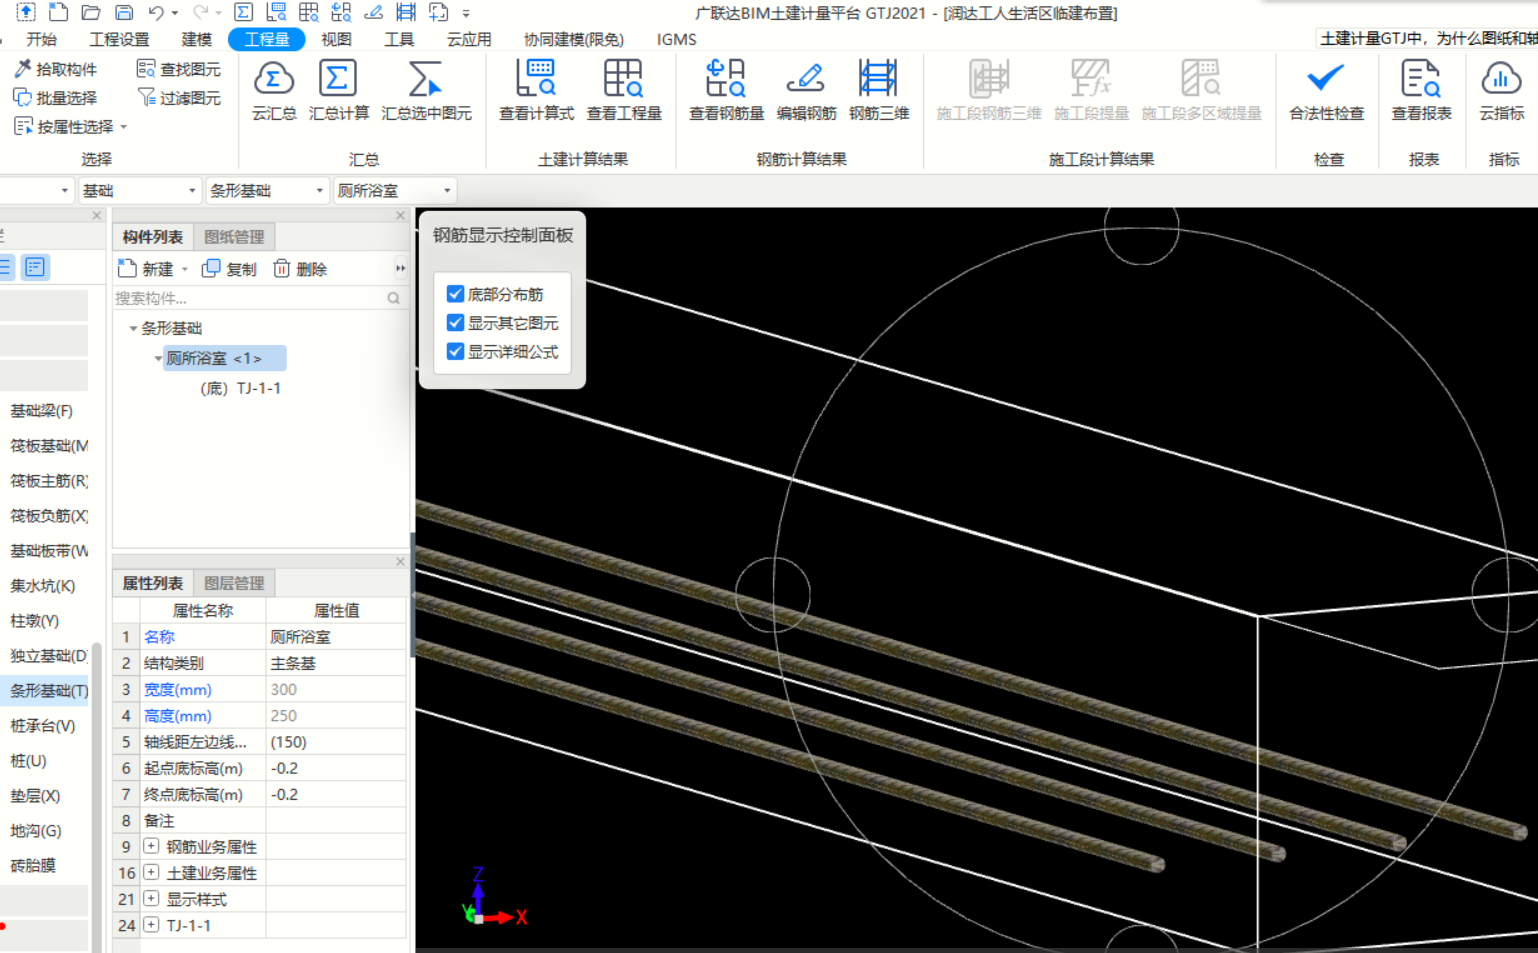Screen dimensions: 1538x953
Task: Open the 协同建模(限免) tab
Action: click(574, 39)
